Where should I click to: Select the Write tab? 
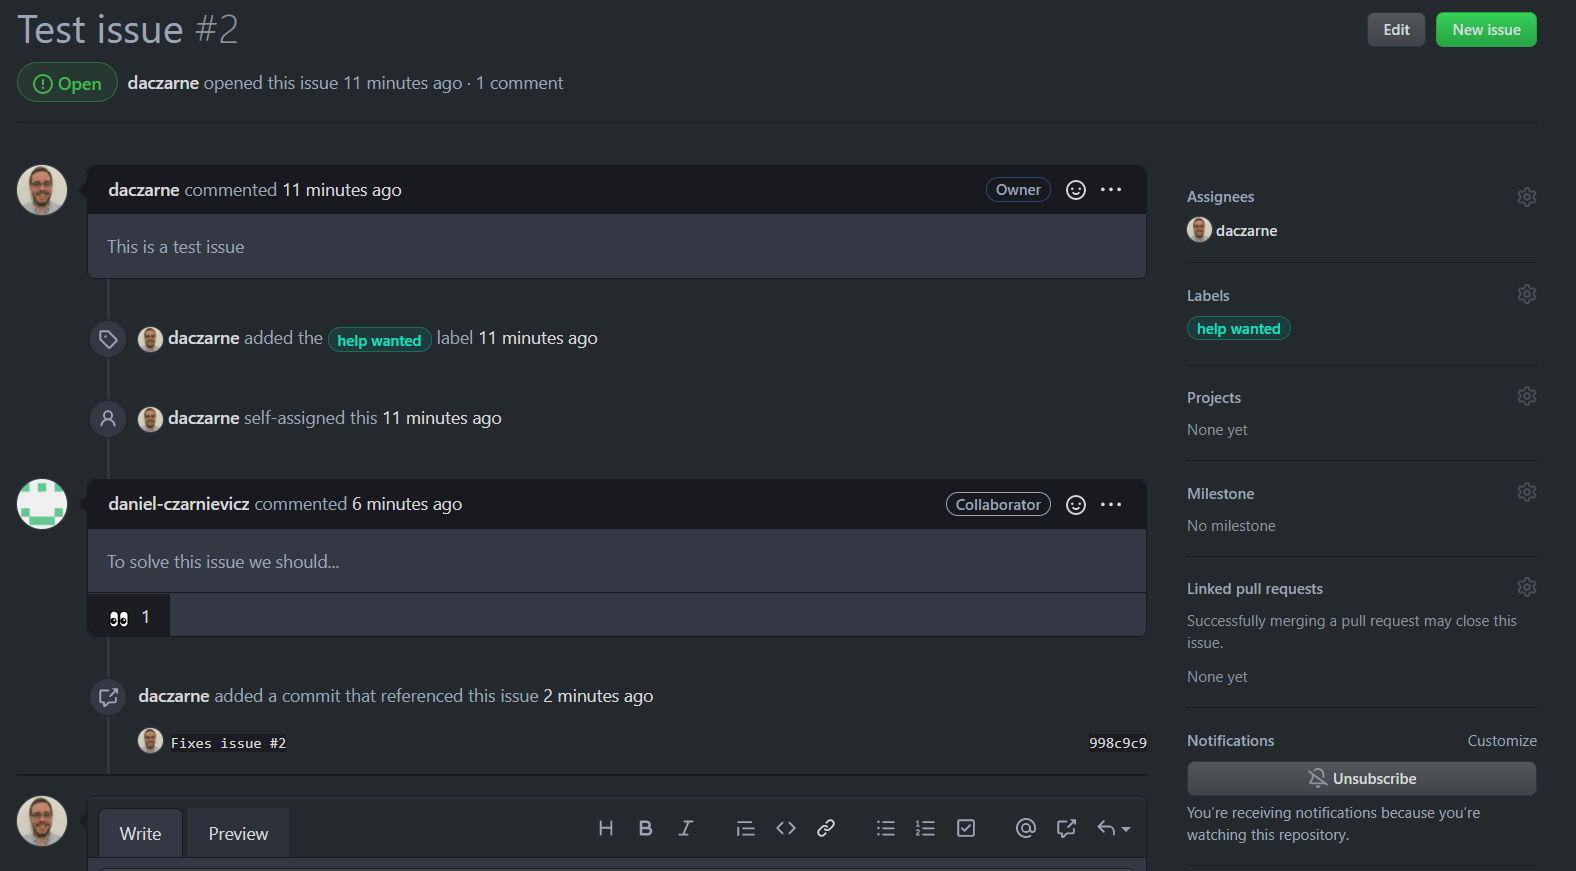pyautogui.click(x=140, y=834)
